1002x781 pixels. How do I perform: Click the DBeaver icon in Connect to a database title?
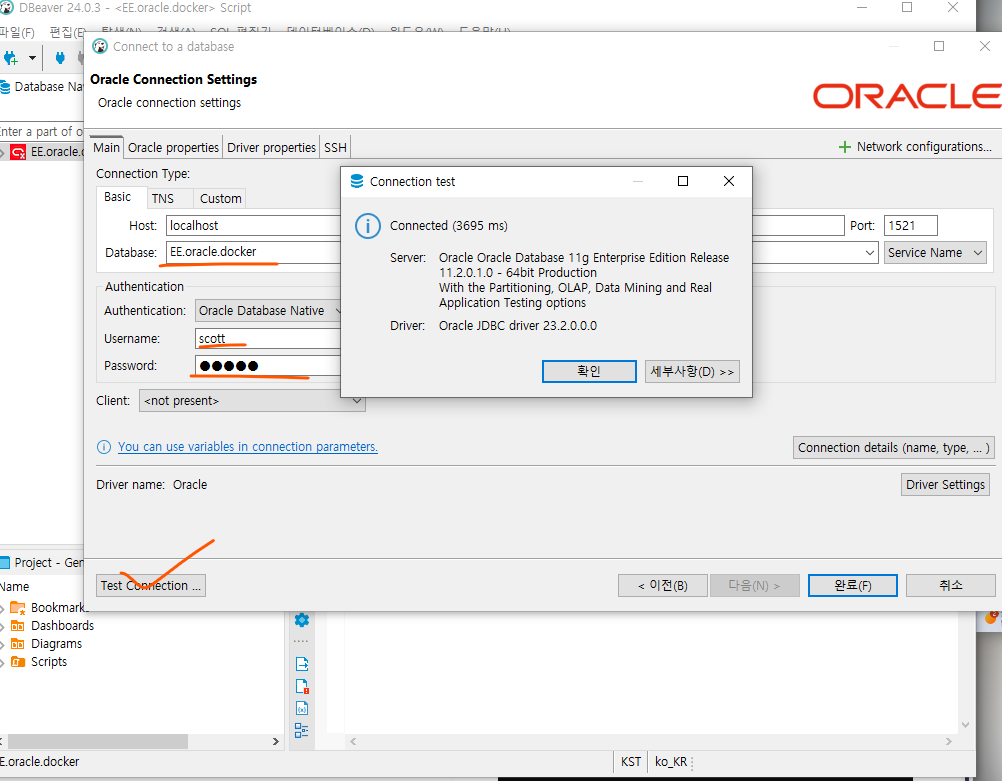[100, 47]
